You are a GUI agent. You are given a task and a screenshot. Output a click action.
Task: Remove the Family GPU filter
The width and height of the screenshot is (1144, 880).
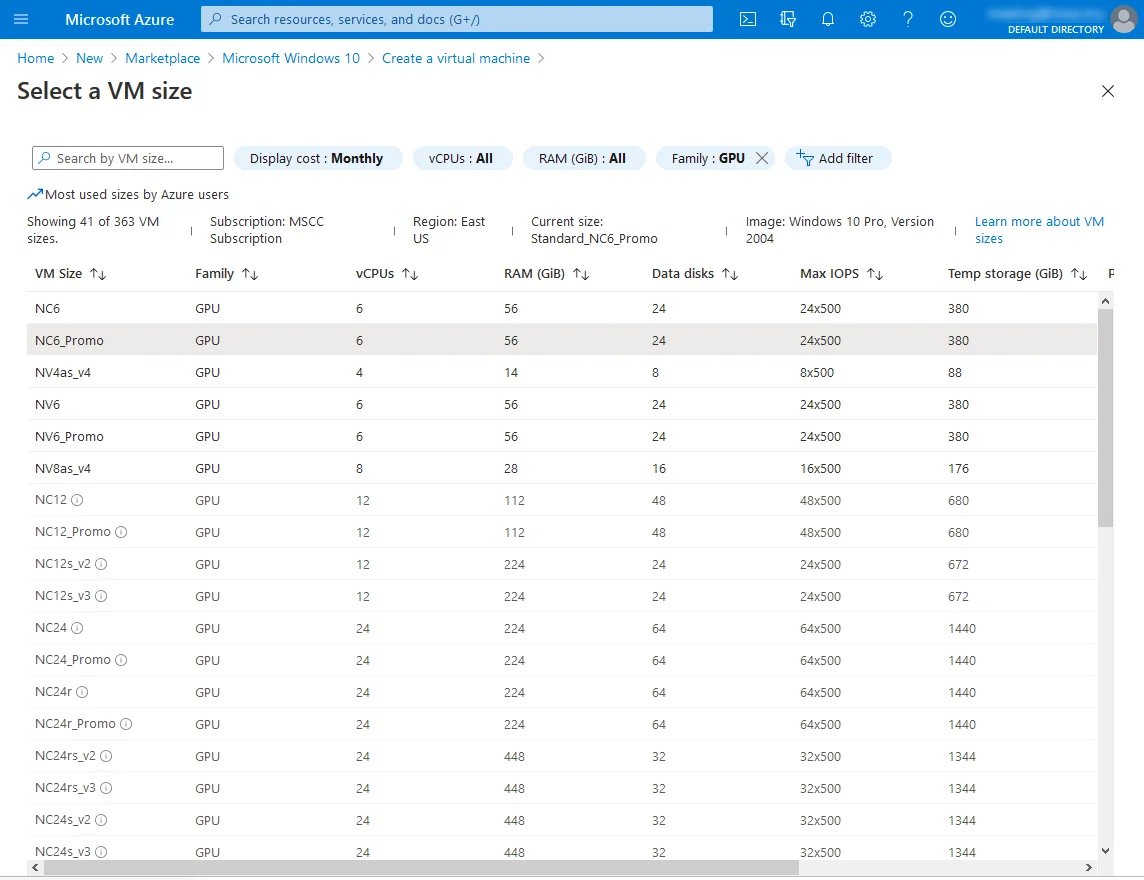[762, 158]
